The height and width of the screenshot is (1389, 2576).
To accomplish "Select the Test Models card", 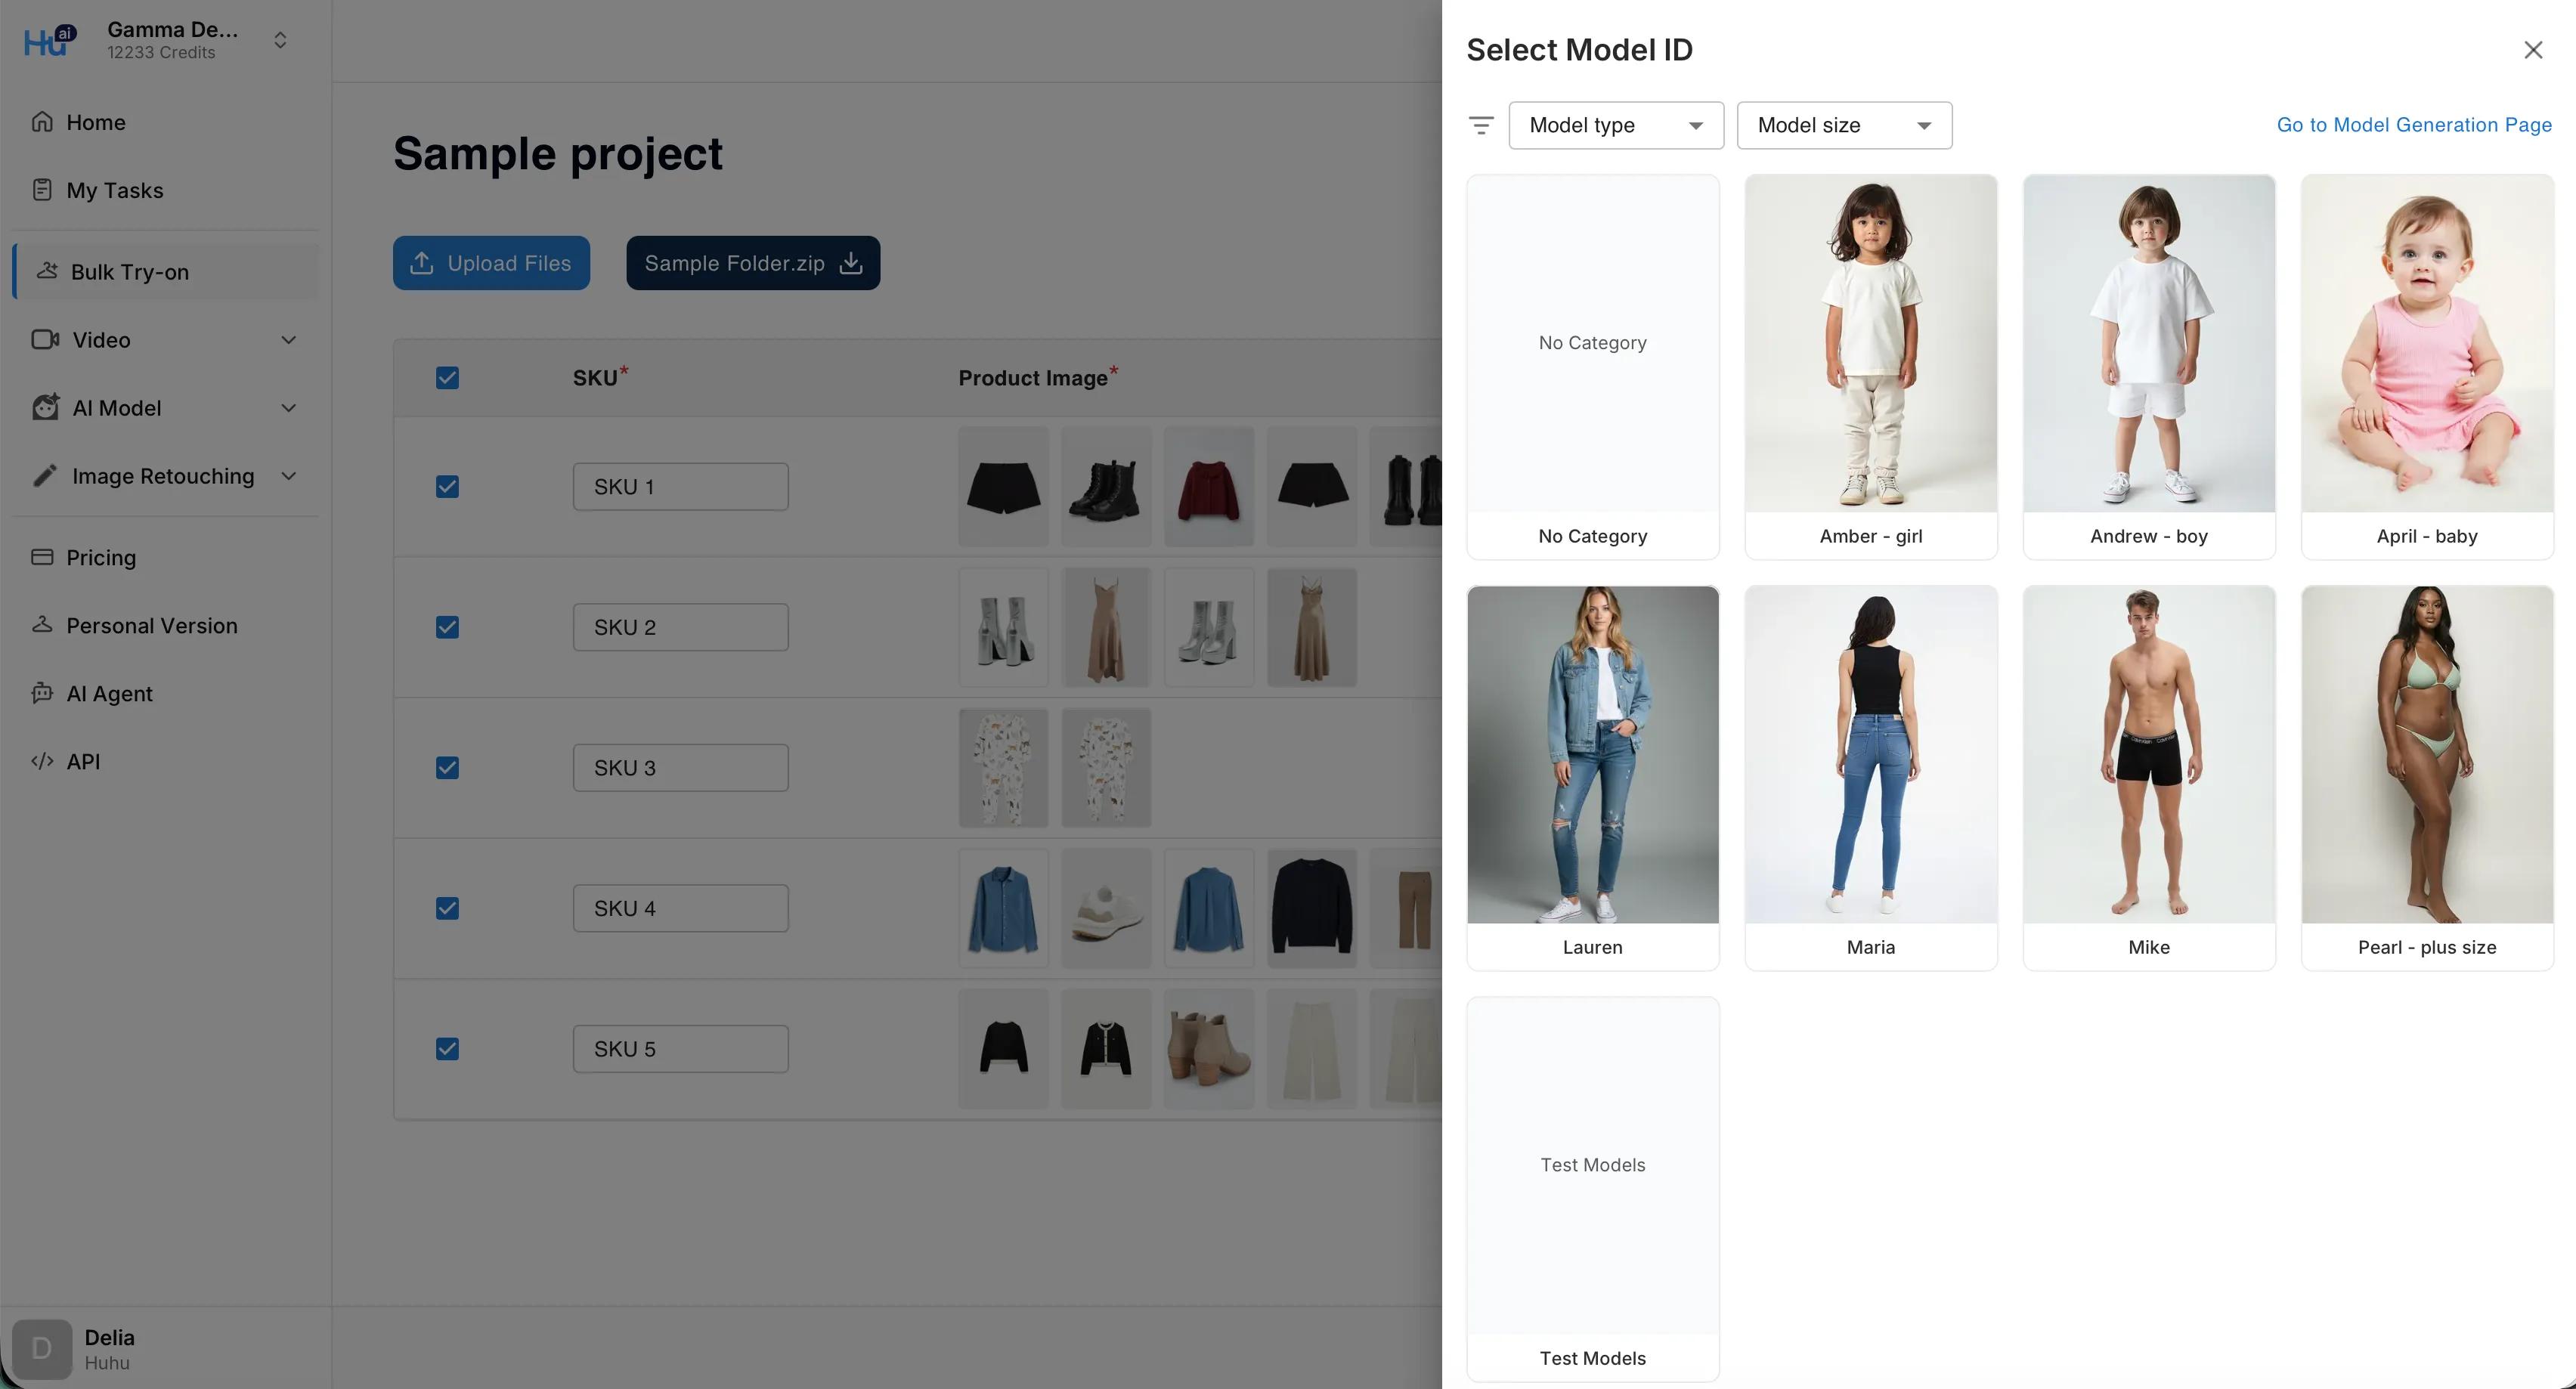I will pyautogui.click(x=1593, y=1189).
